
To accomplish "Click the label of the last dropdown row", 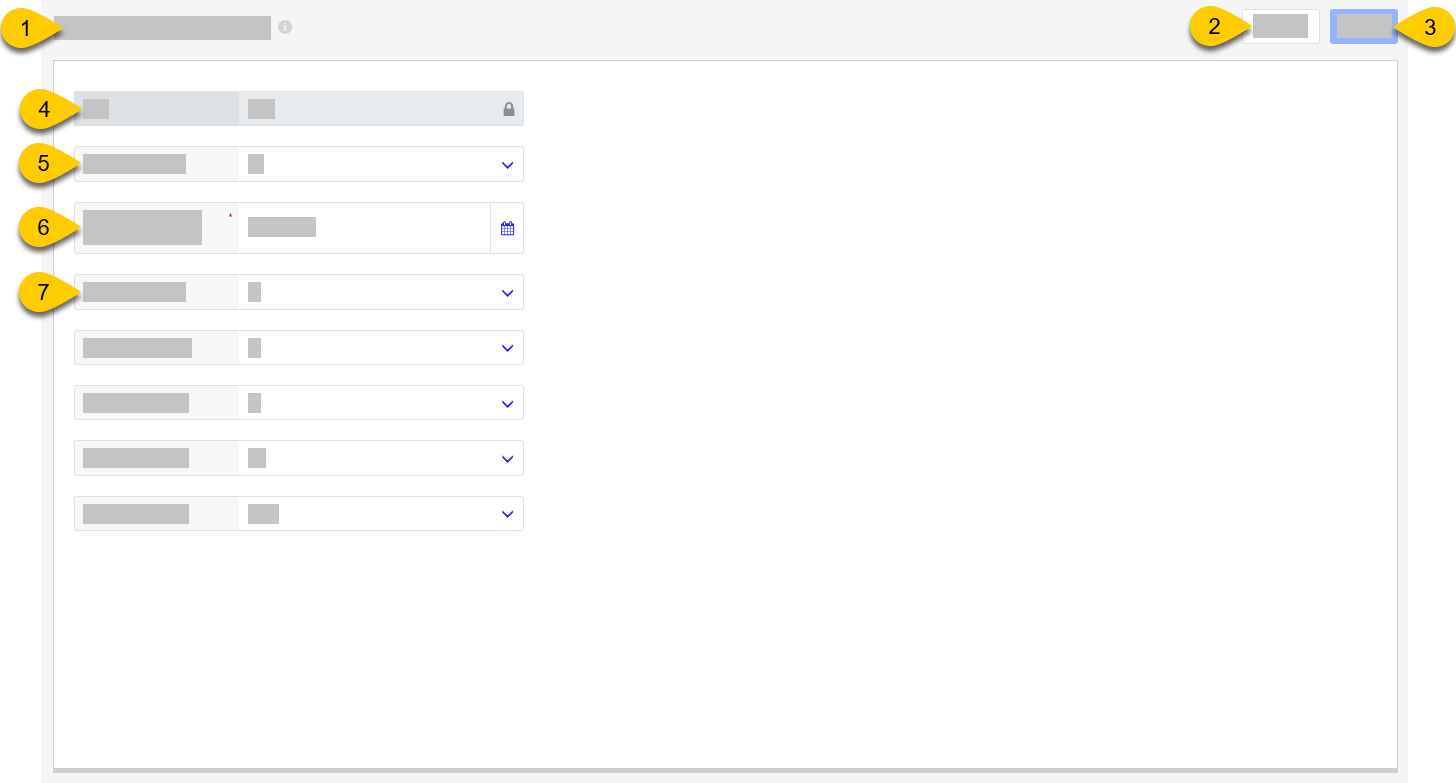I will point(134,513).
